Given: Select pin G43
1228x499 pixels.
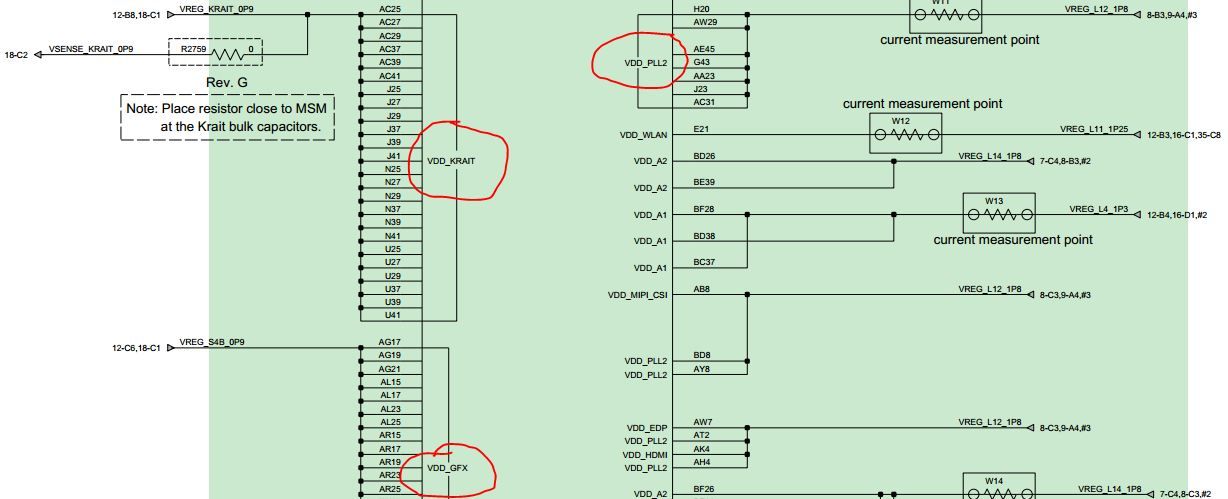Looking at the screenshot, I should [x=701, y=62].
